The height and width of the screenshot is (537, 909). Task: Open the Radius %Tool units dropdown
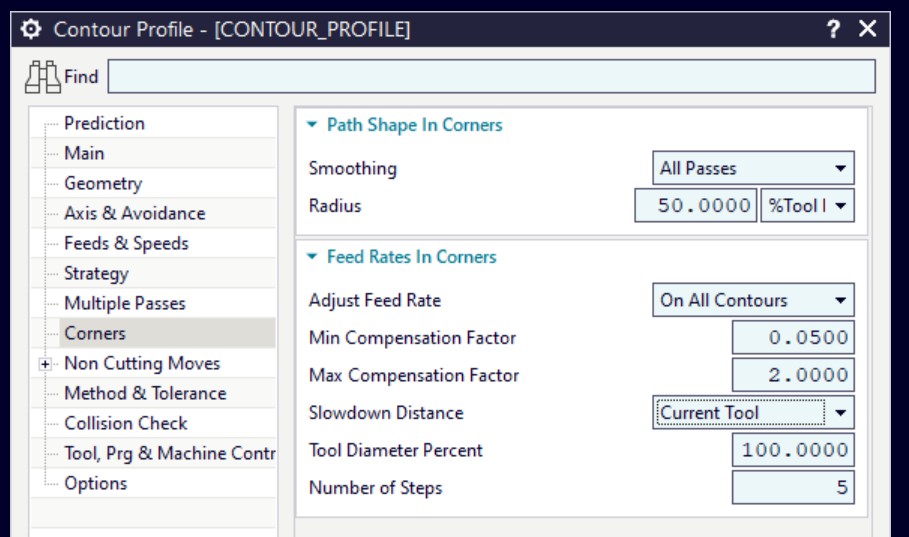coord(807,205)
